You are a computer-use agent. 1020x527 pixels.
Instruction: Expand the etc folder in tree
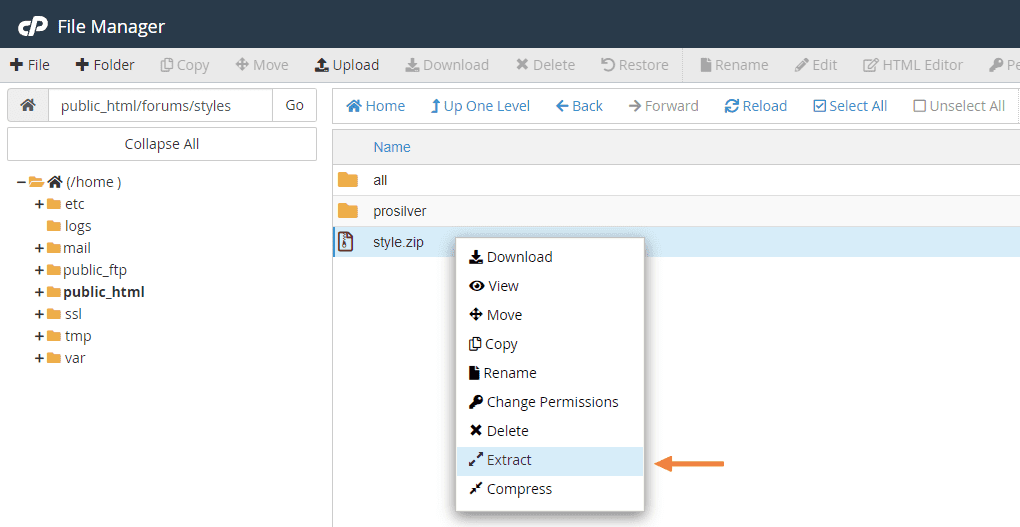click(40, 204)
